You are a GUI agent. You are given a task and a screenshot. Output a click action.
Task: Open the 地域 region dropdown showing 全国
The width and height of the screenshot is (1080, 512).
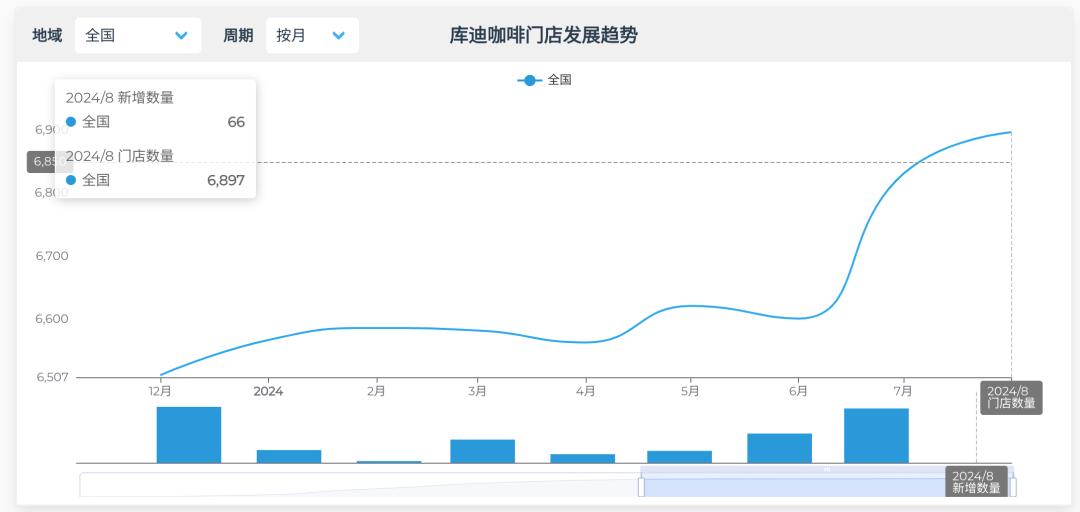click(x=138, y=35)
